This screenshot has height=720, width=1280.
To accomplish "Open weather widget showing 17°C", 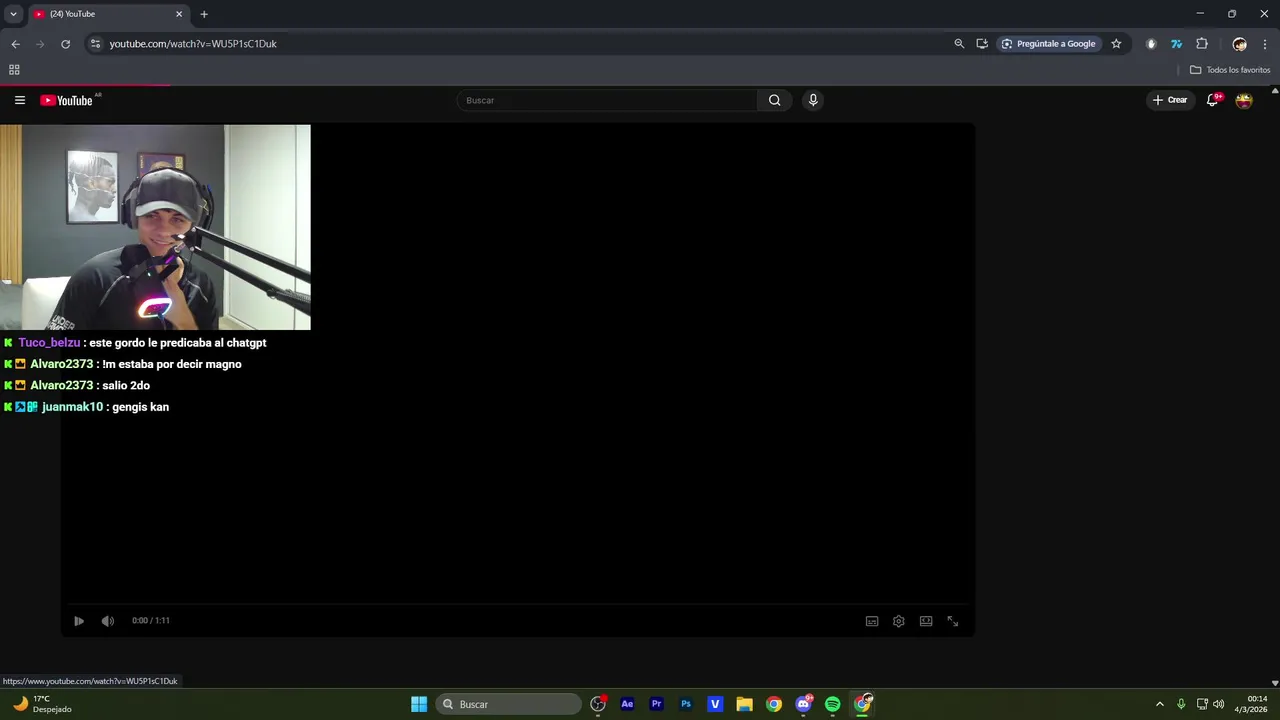I will pos(42,704).
